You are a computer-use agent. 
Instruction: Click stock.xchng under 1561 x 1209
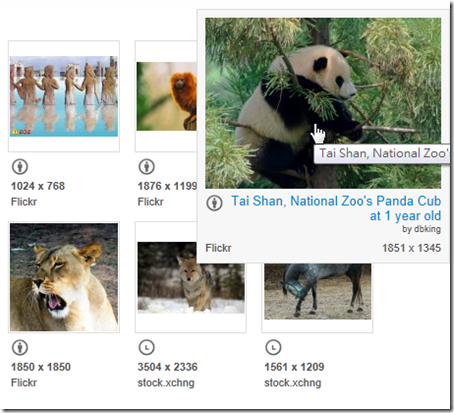point(293,383)
